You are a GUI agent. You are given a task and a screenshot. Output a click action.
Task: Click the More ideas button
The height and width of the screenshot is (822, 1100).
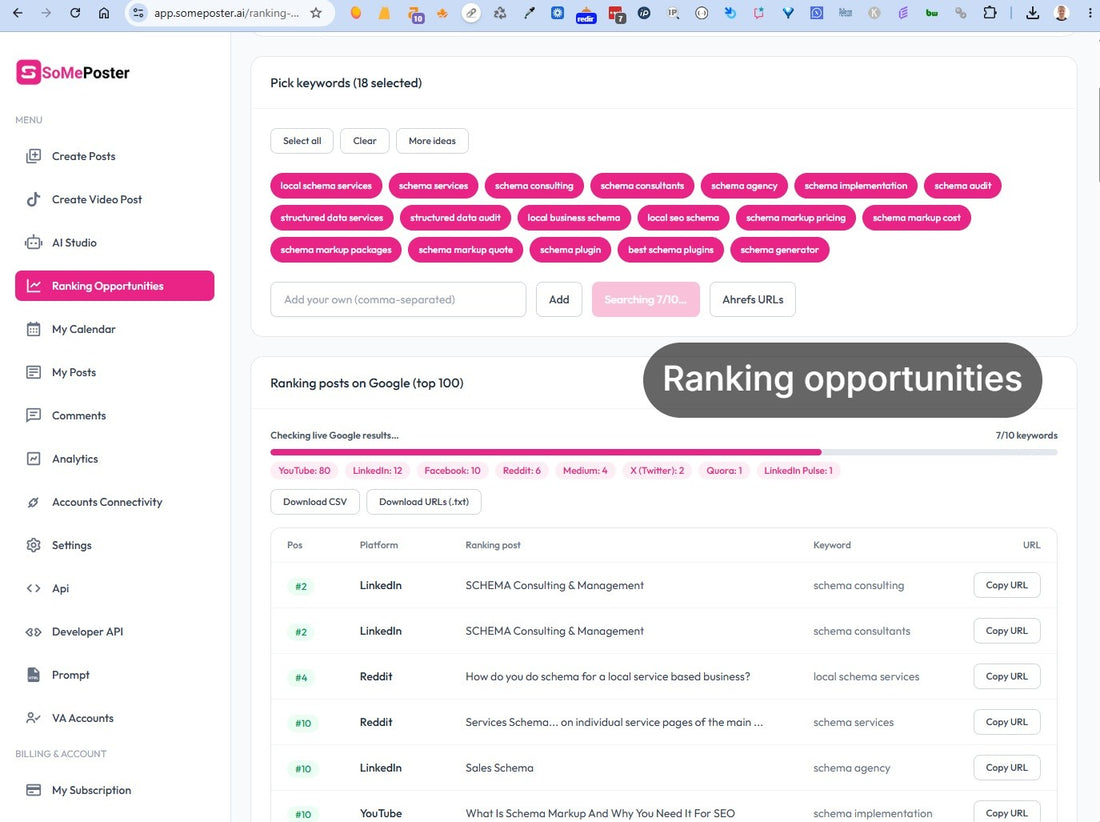[x=432, y=141]
